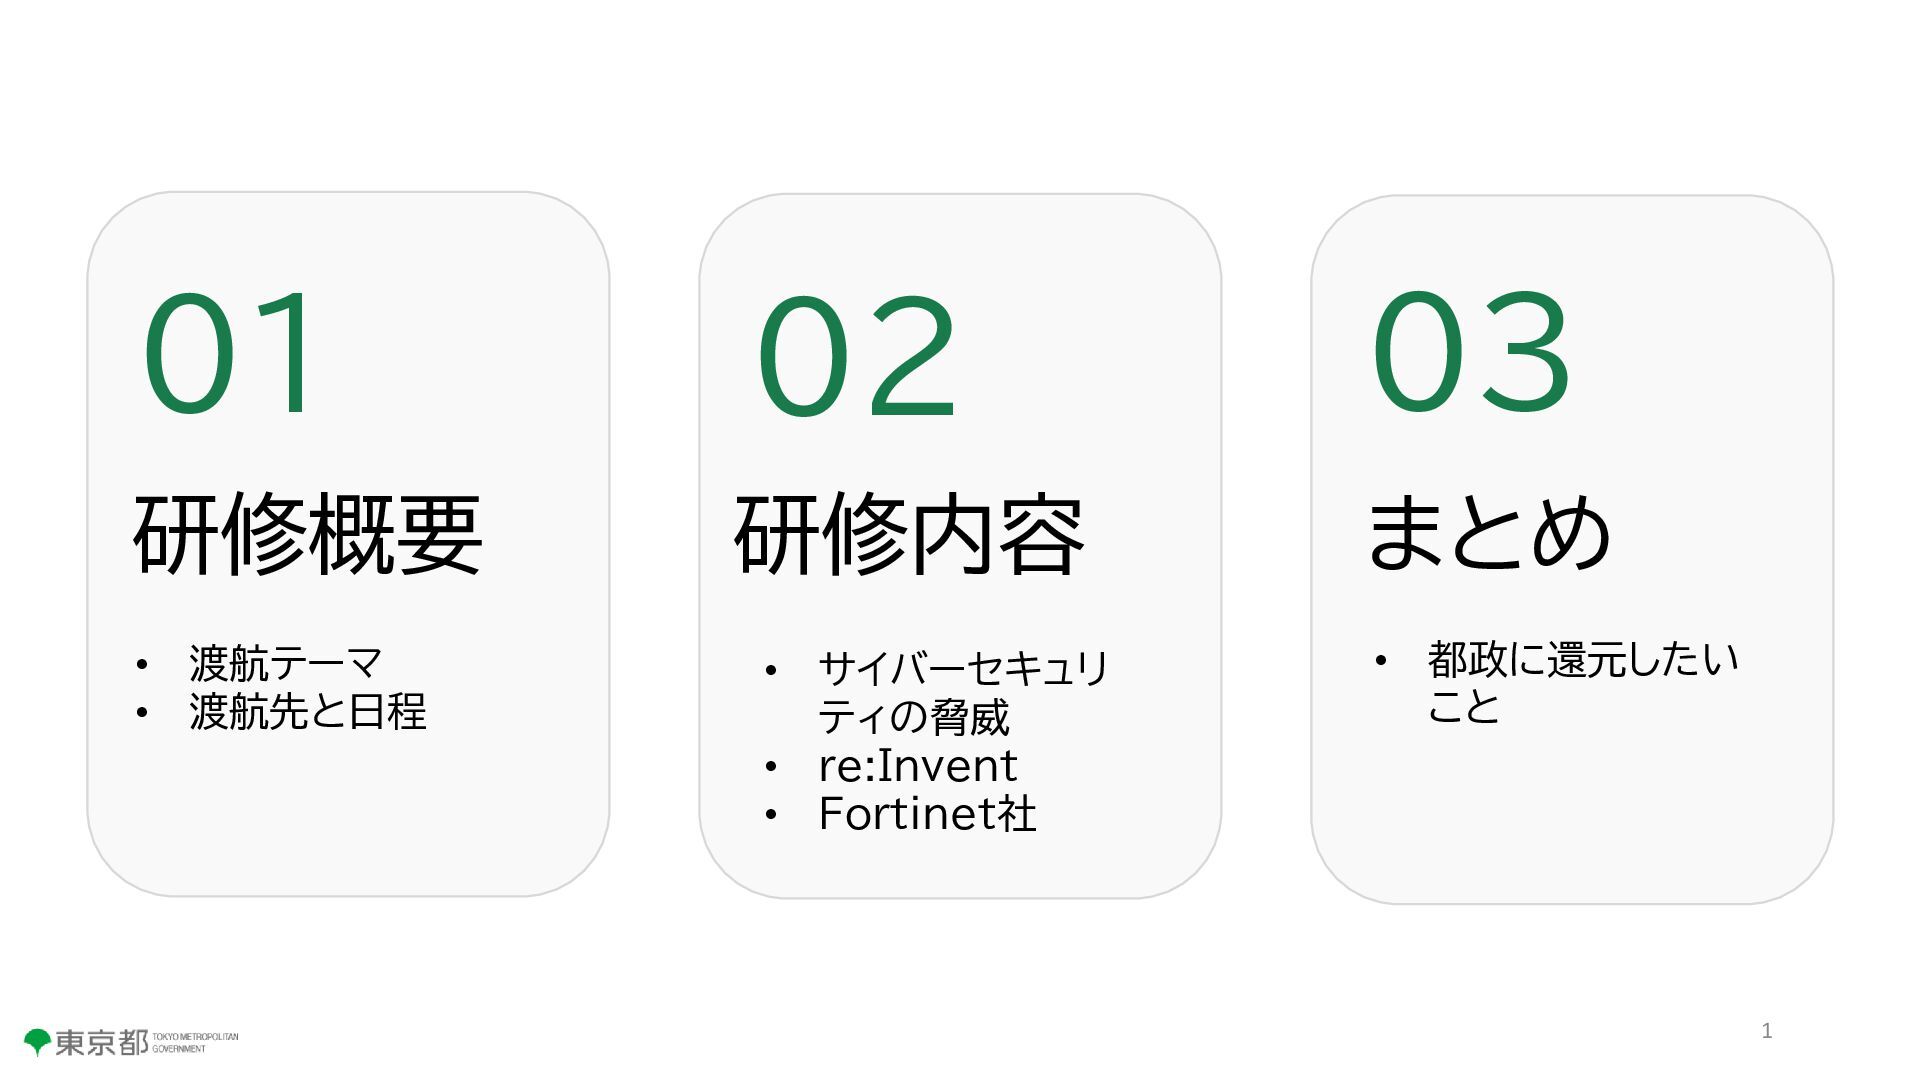This screenshot has height=1080, width=1920.
Task: Click the 研修概要 heading
Action: (x=308, y=533)
